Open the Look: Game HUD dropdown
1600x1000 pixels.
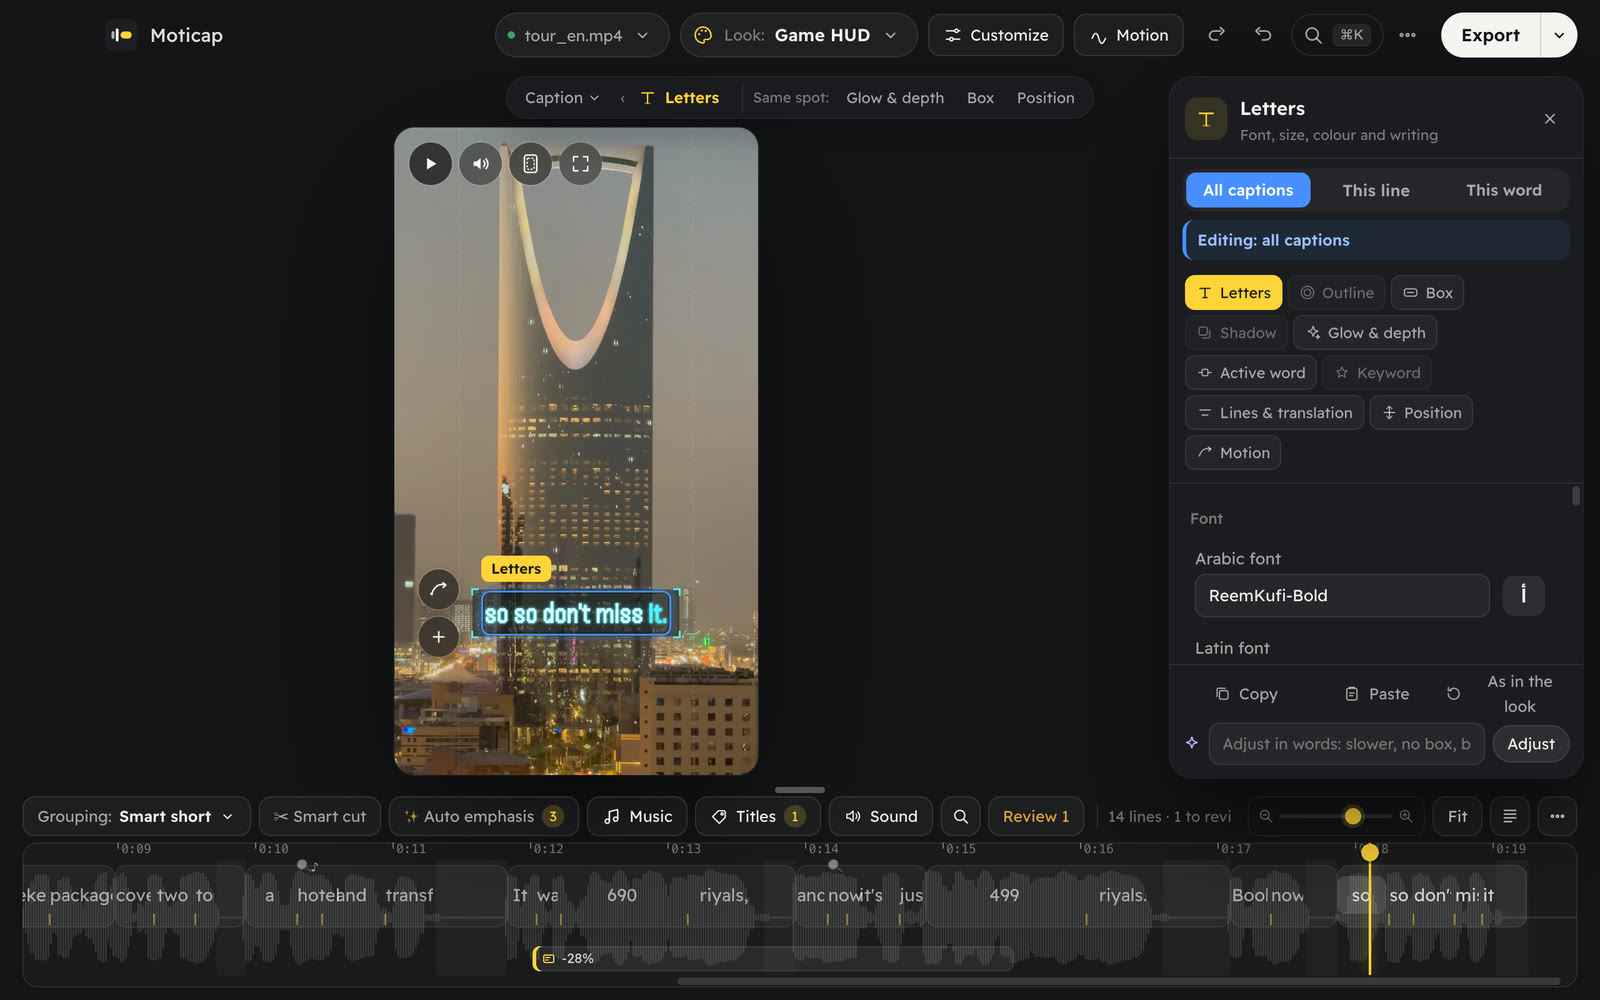click(x=798, y=35)
